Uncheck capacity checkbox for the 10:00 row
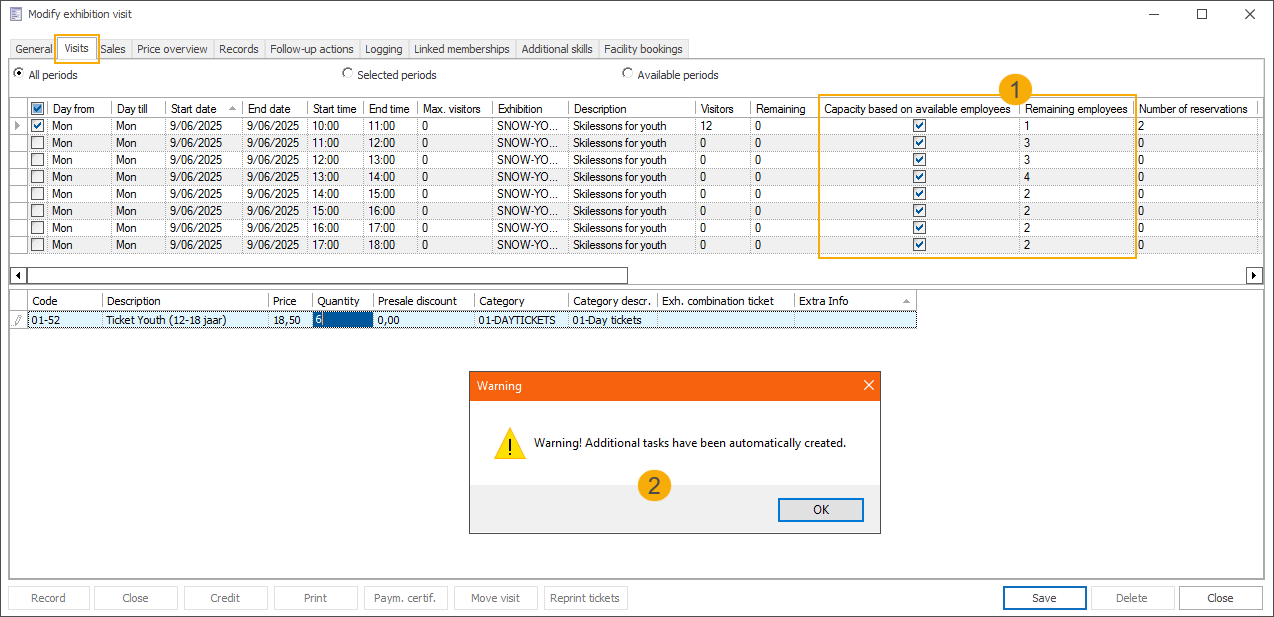1274x617 pixels. [919, 126]
